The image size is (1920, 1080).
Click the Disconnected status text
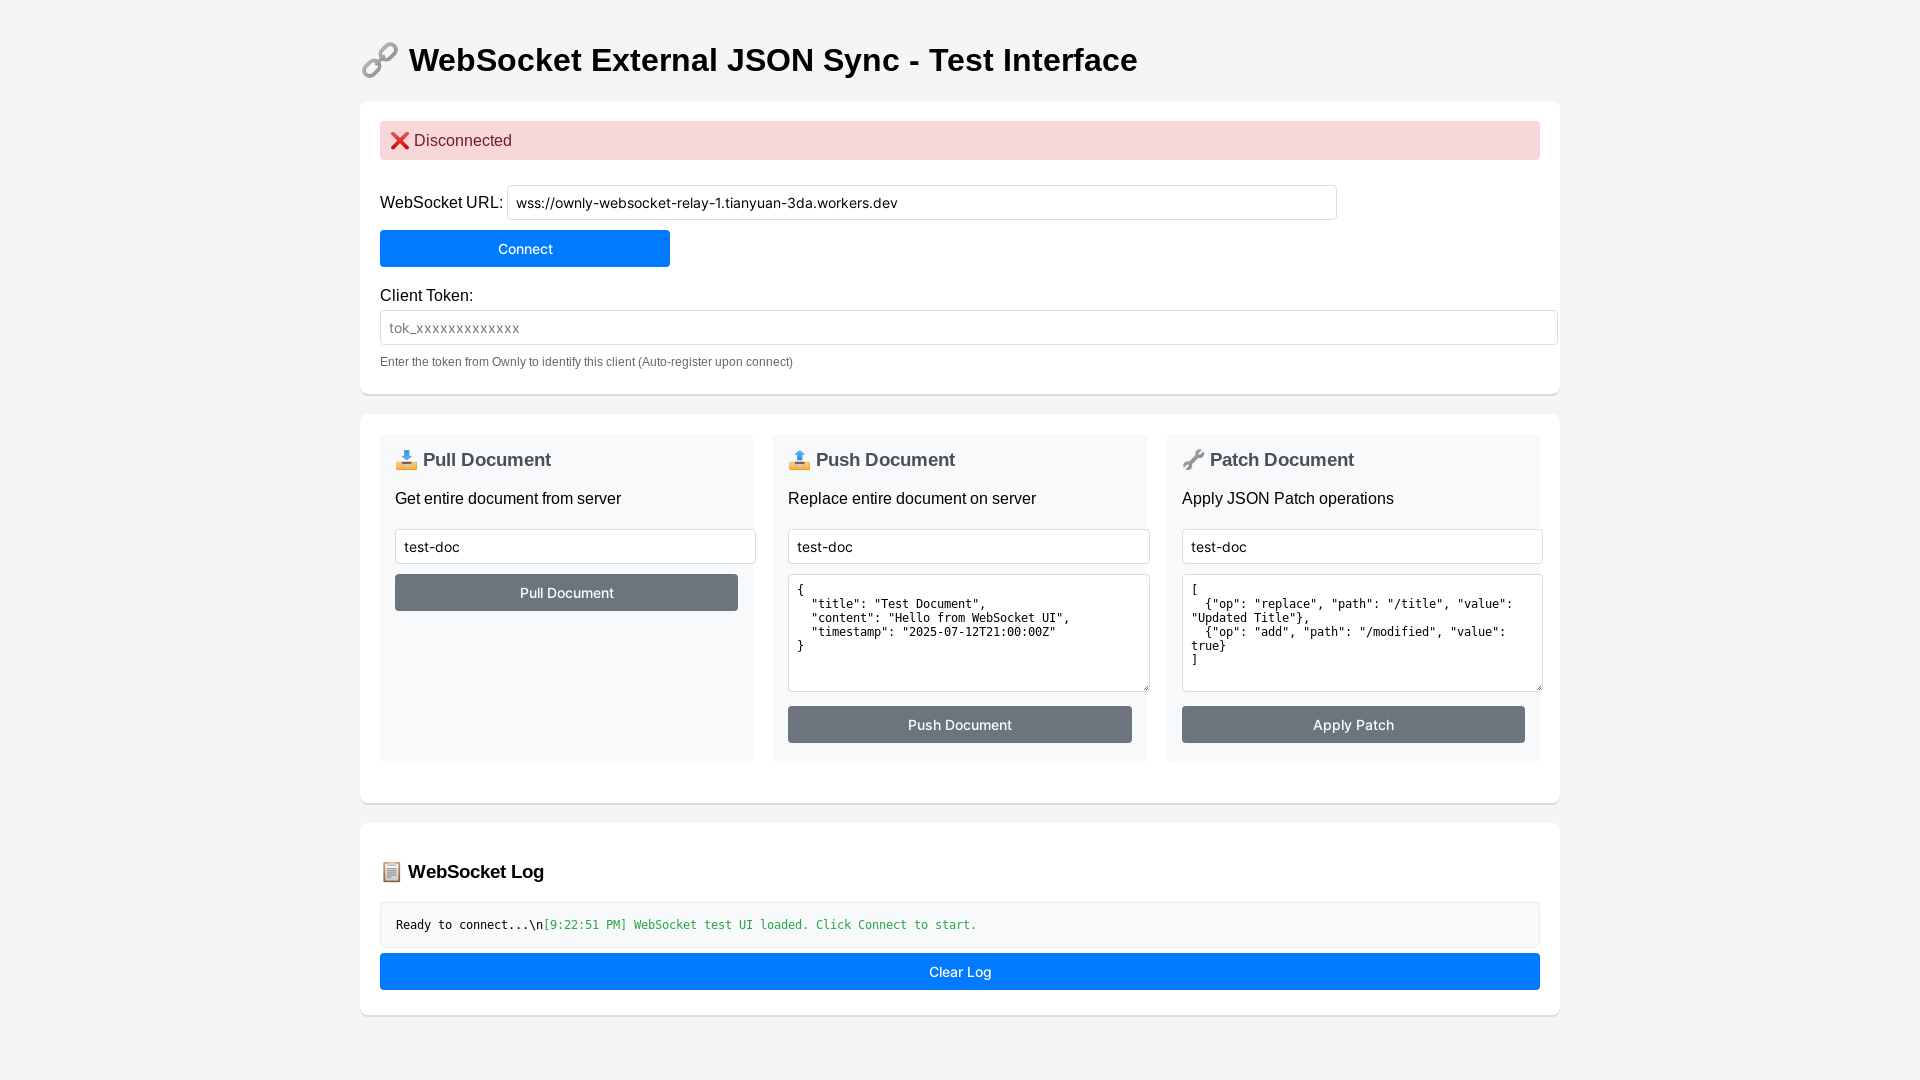[463, 141]
